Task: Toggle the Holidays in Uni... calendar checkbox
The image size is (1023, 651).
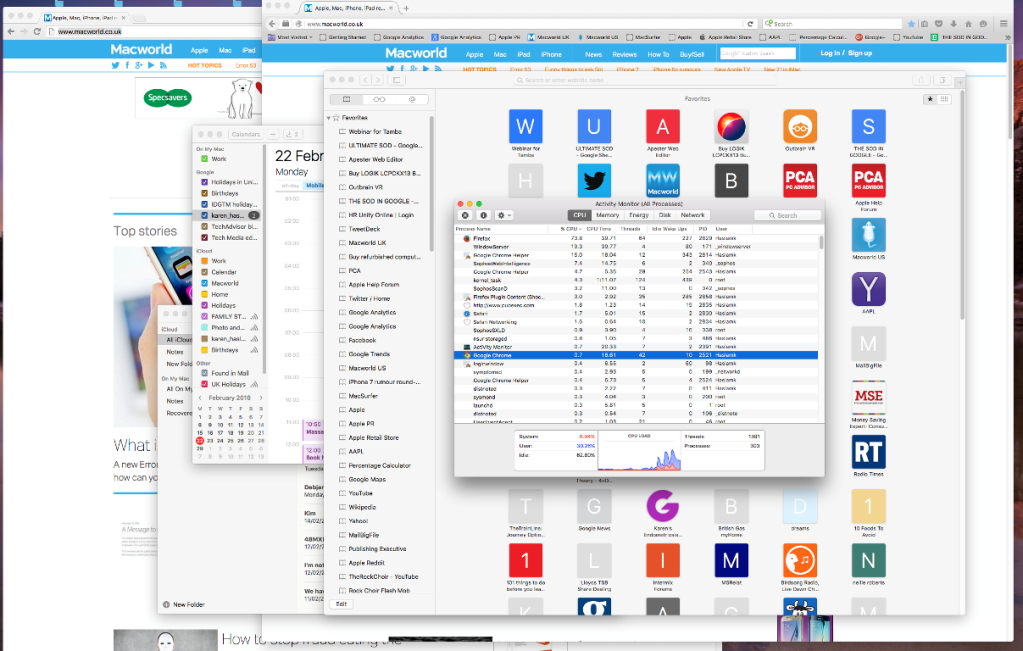Action: 204,182
